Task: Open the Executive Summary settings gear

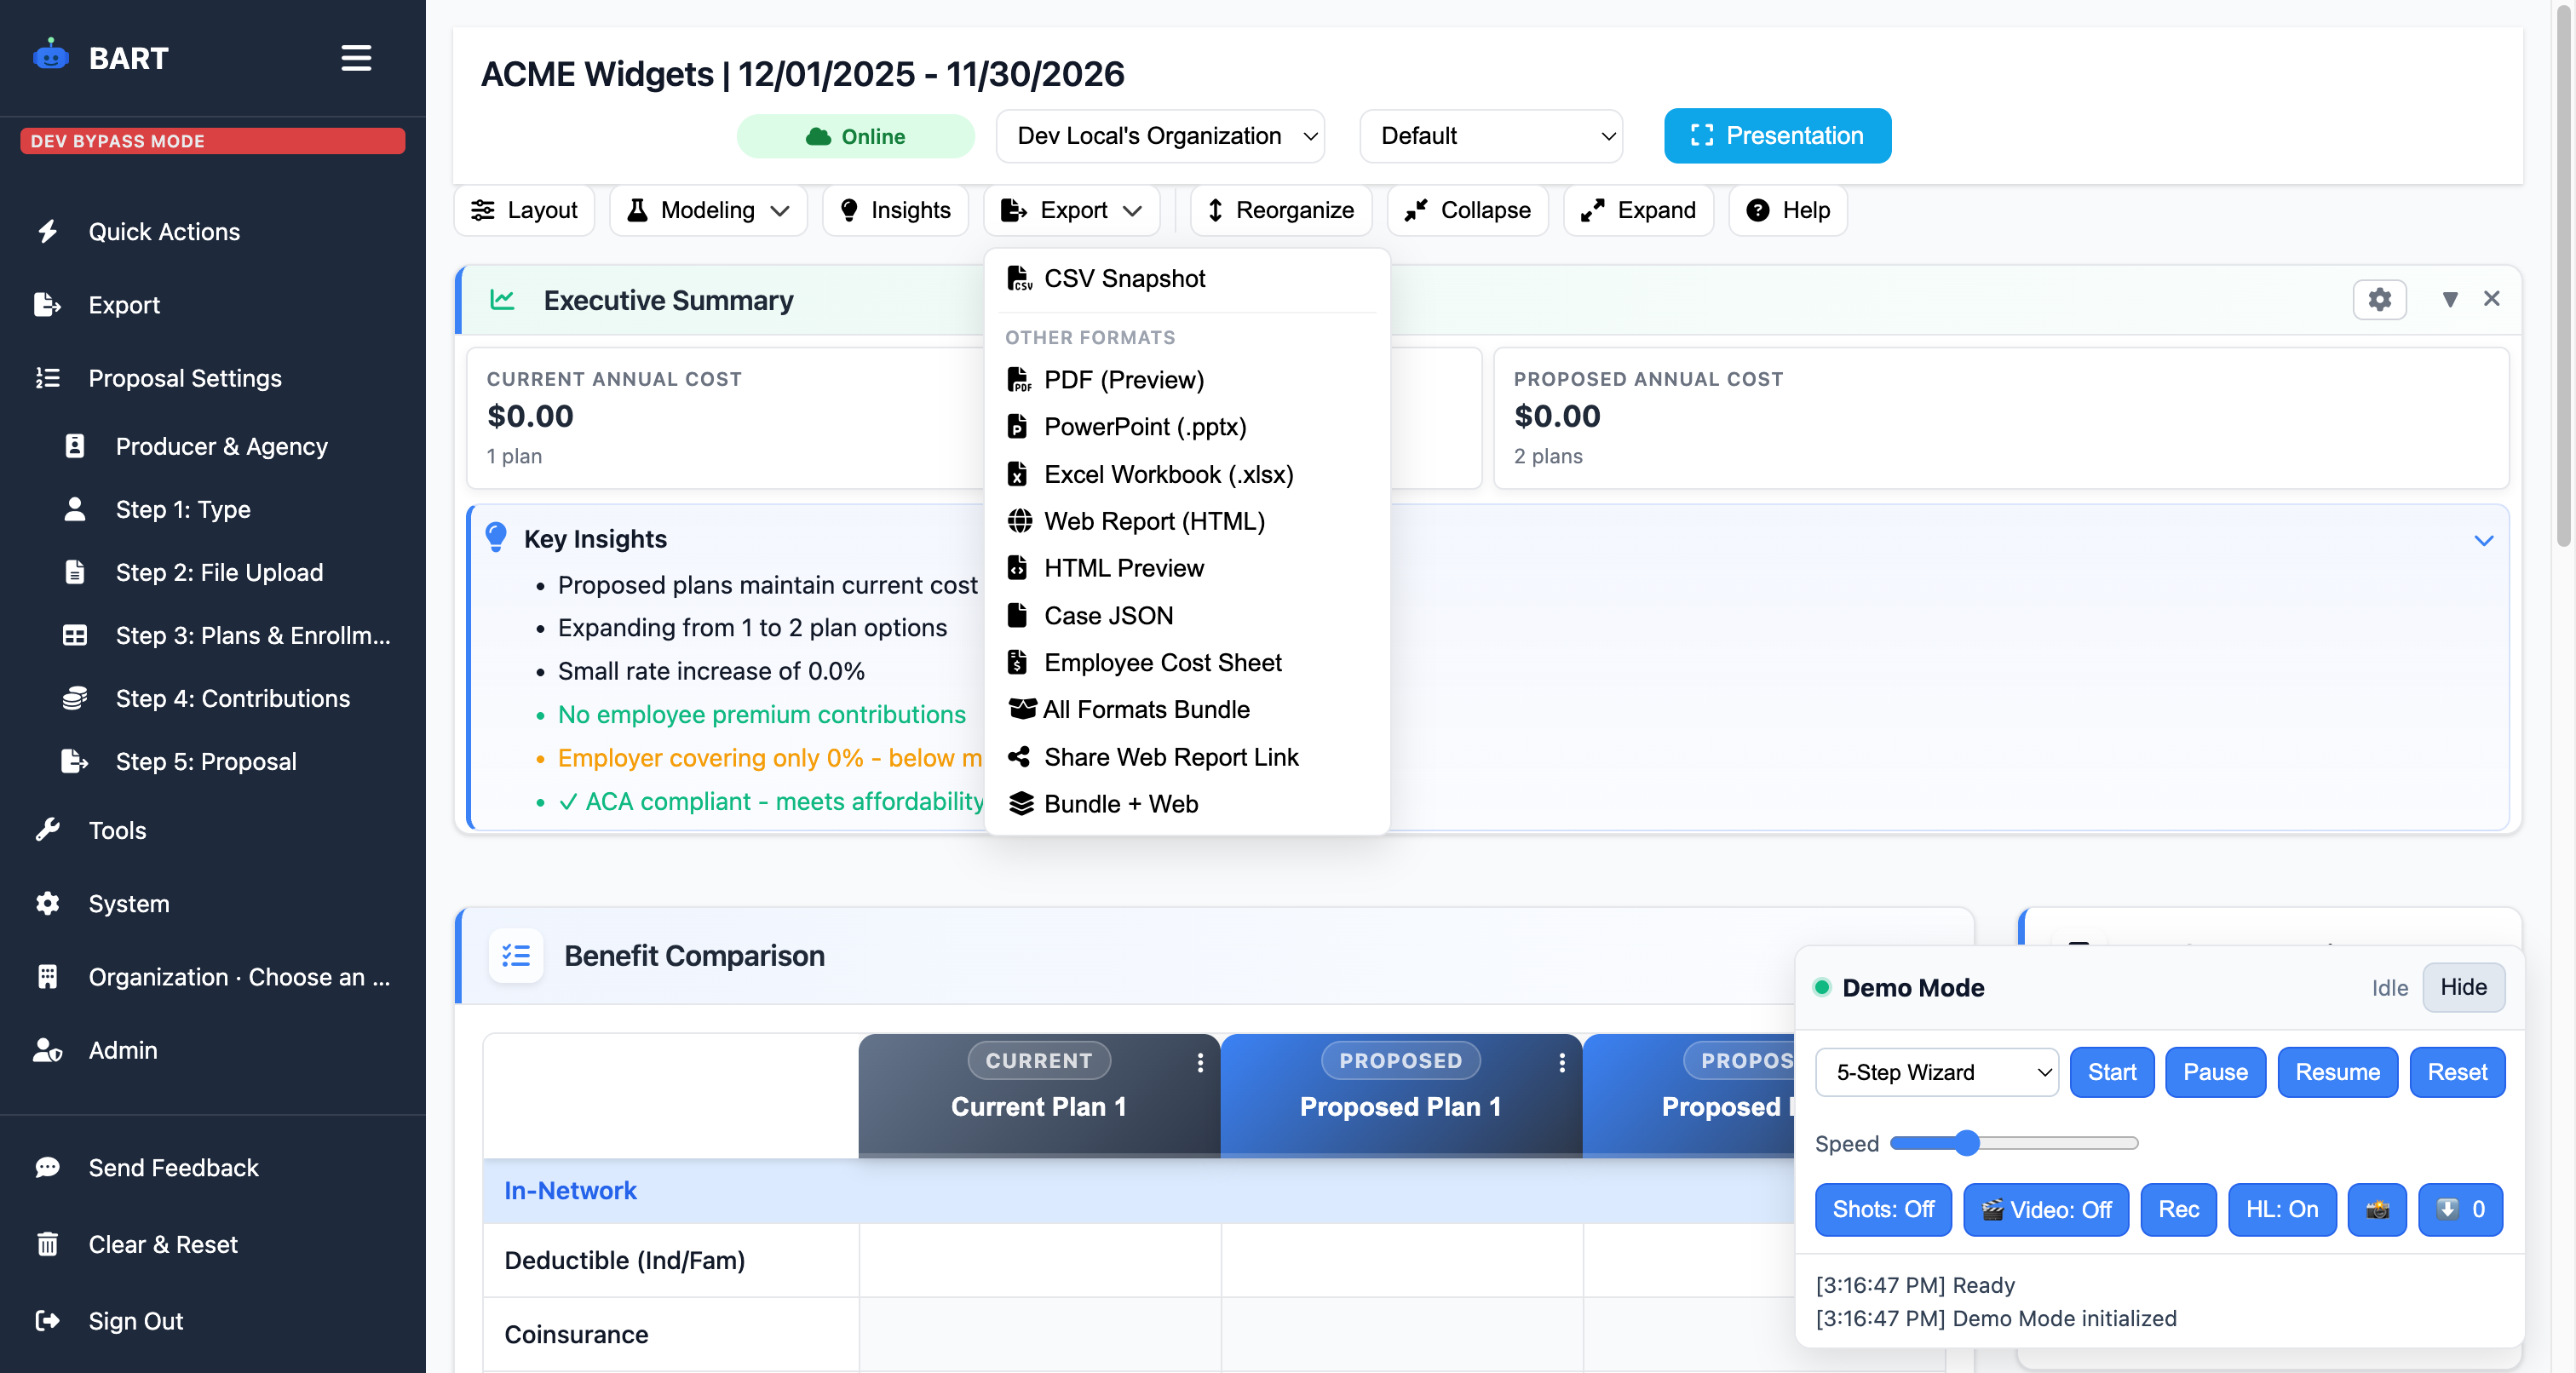Action: [2380, 299]
